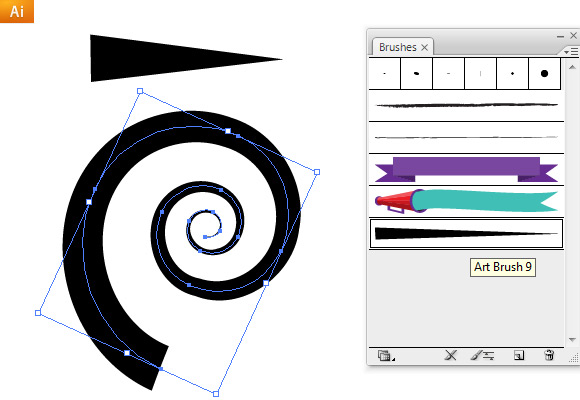This screenshot has width=580, height=400.
Task: Click the brushes panel scroll up arrow
Action: pyautogui.click(x=572, y=67)
